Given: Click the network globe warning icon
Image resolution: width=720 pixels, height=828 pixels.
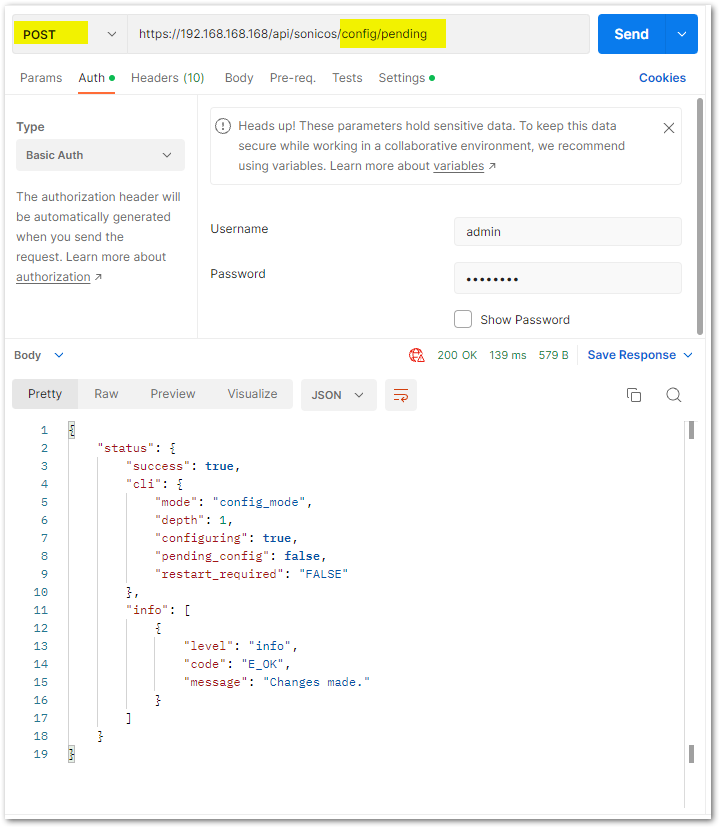Looking at the screenshot, I should pyautogui.click(x=416, y=355).
